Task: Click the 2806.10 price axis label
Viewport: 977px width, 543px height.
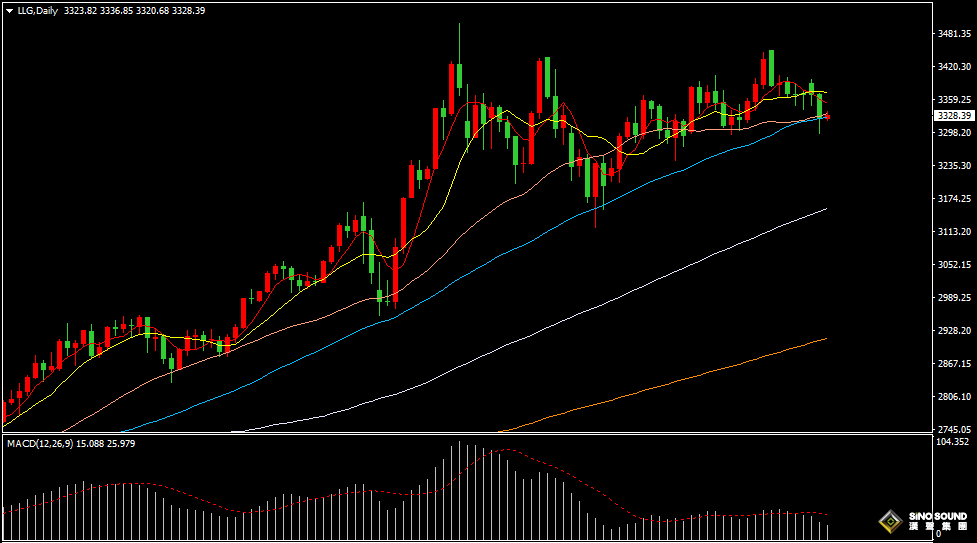Action: [954, 396]
